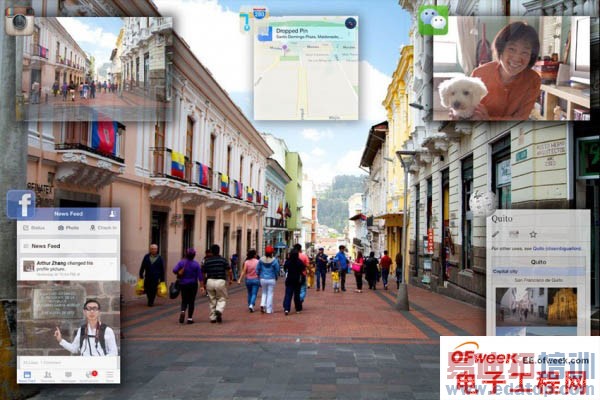This screenshot has width=600, height=400.
Task: Click the Wikipedia globe logo
Action: click(x=483, y=202)
